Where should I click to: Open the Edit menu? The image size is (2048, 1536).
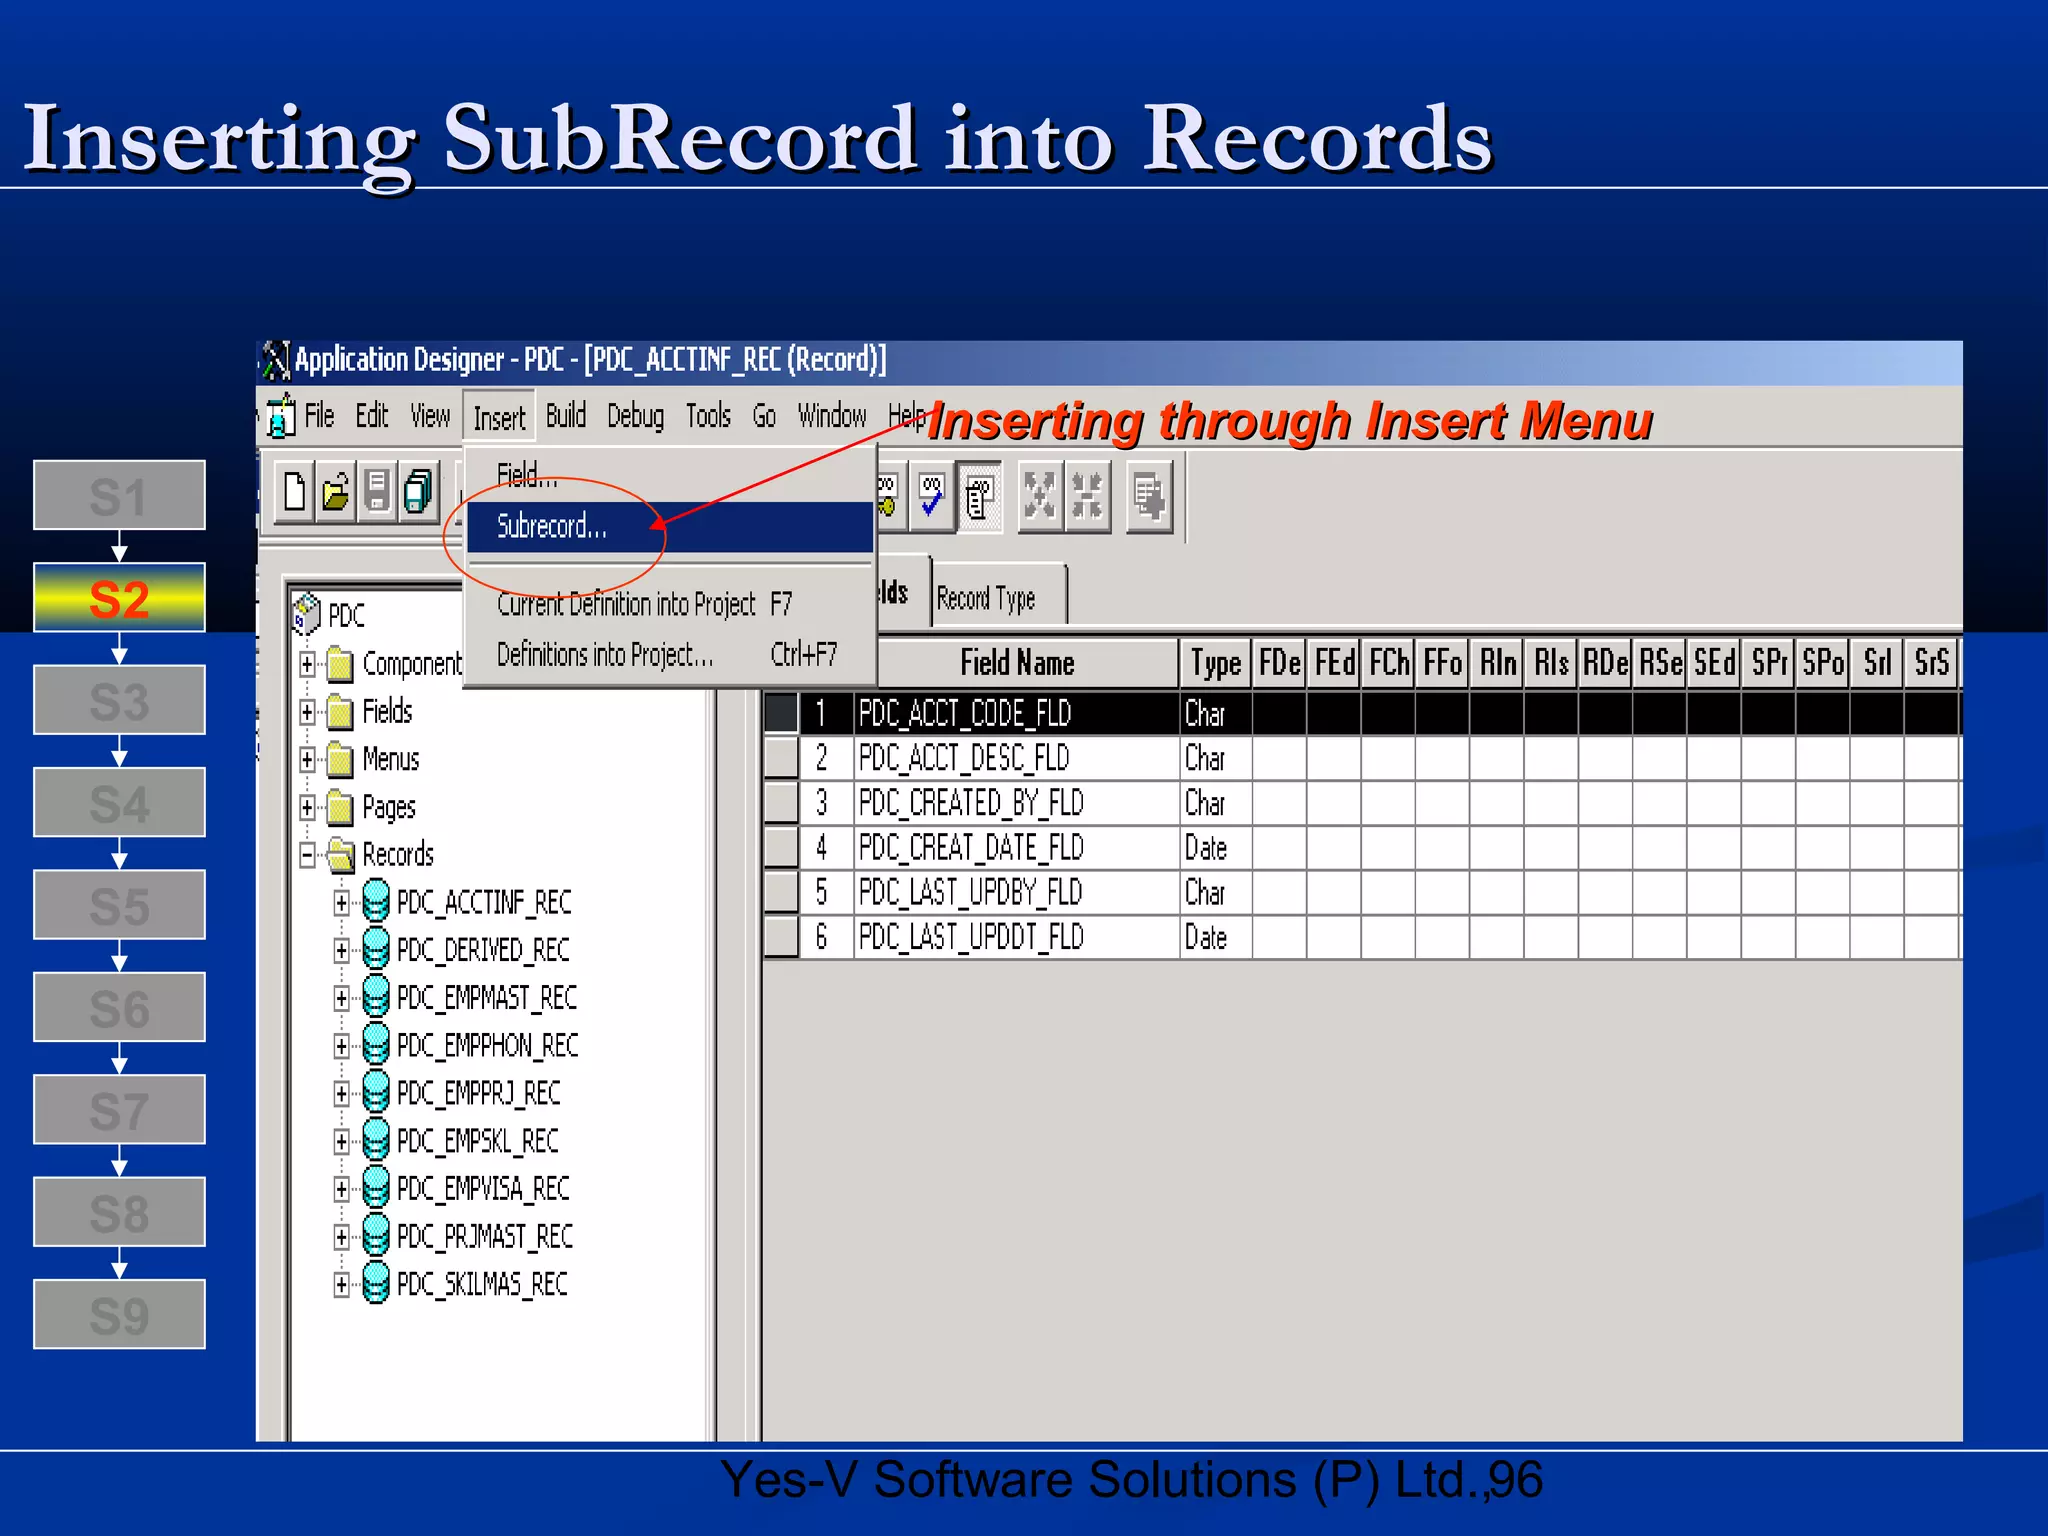tap(372, 416)
